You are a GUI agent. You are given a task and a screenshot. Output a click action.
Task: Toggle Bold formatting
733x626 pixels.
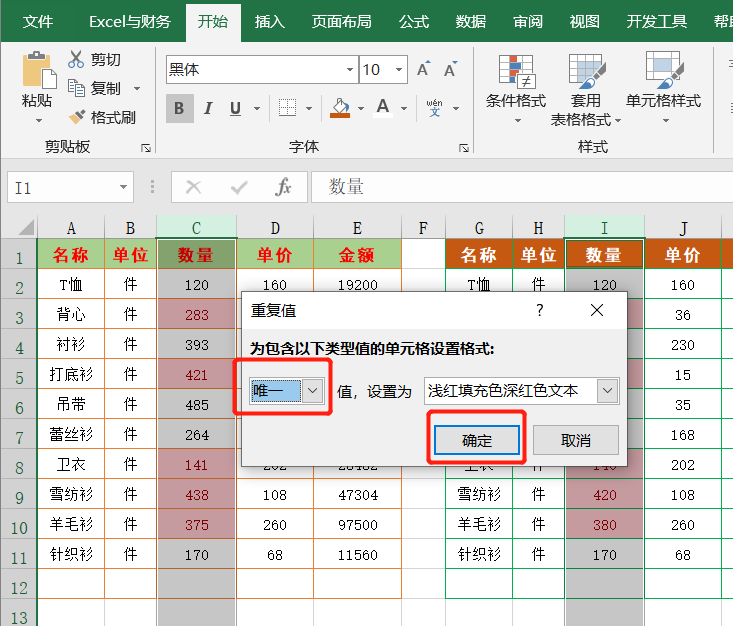(x=180, y=108)
